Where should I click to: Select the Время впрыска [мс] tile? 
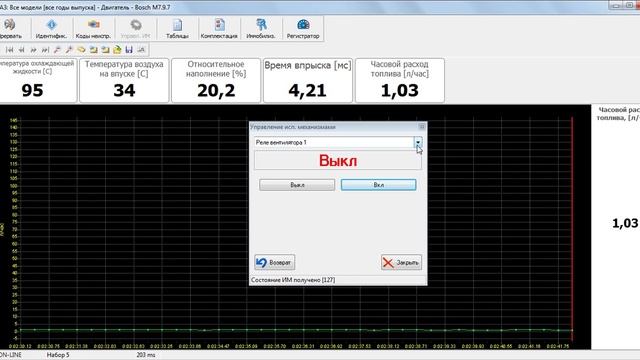click(x=308, y=80)
